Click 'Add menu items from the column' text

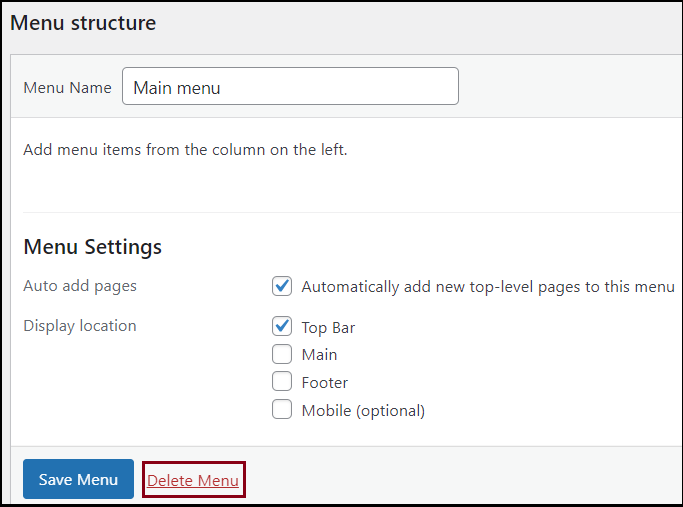[185, 150]
